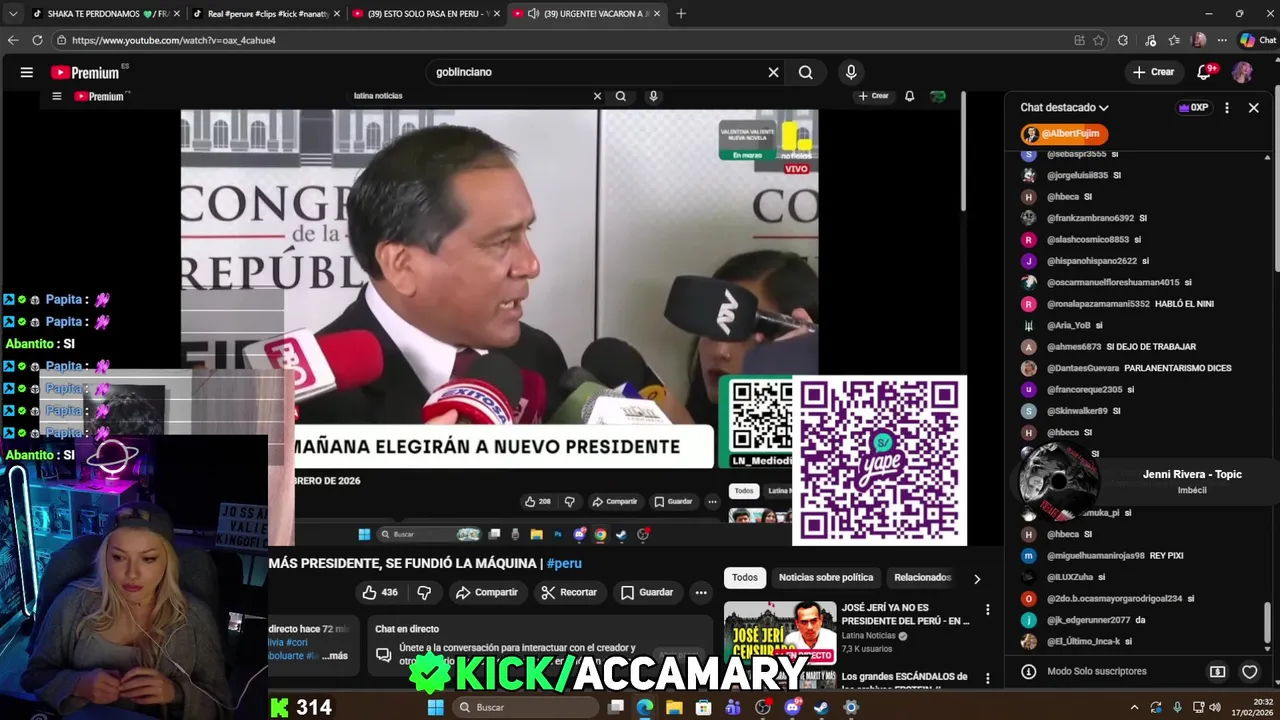Clear inner 'latina noticias' search
Screen dimensions: 1280x720
597,96
